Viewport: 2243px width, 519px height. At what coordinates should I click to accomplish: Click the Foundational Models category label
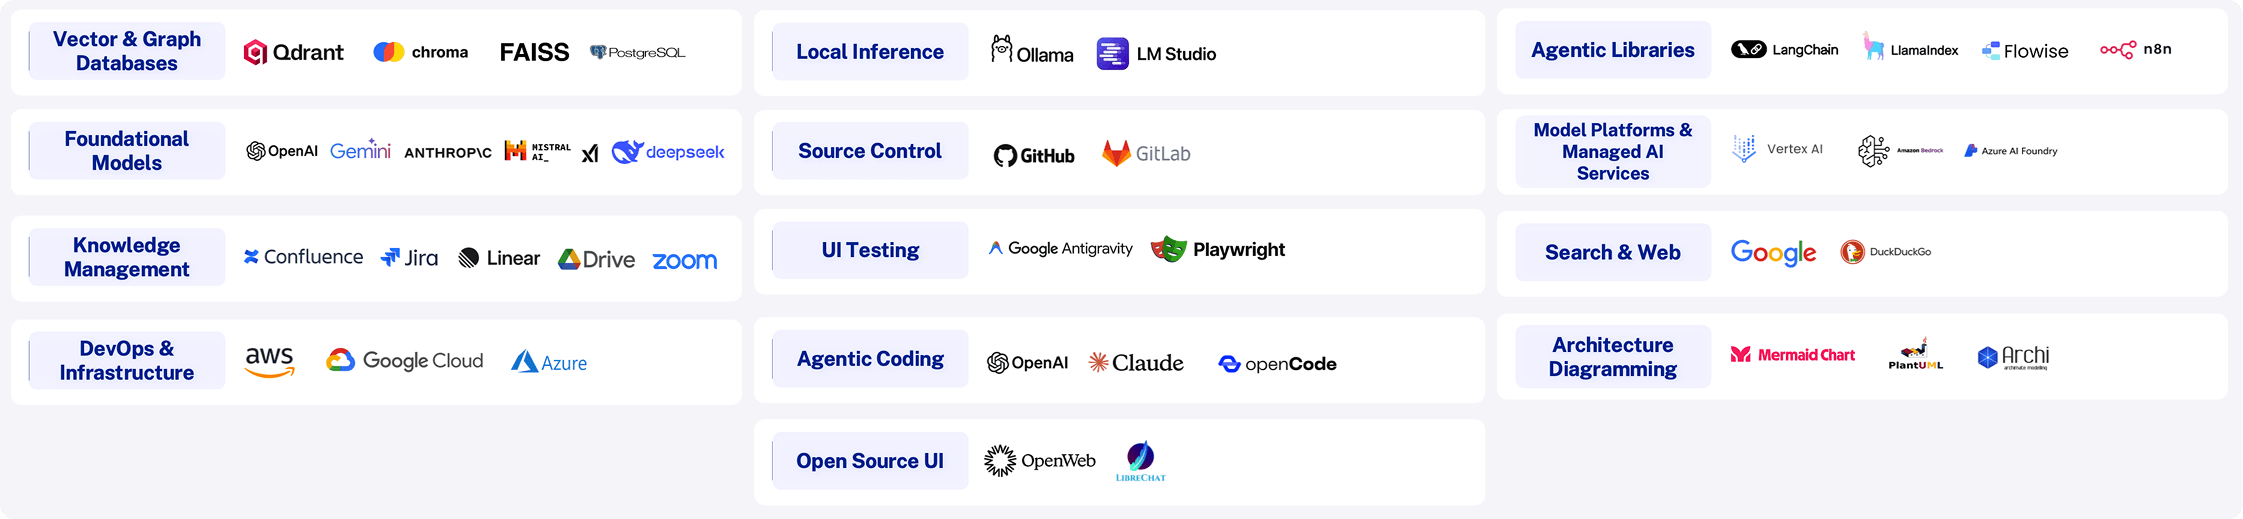pyautogui.click(x=127, y=151)
